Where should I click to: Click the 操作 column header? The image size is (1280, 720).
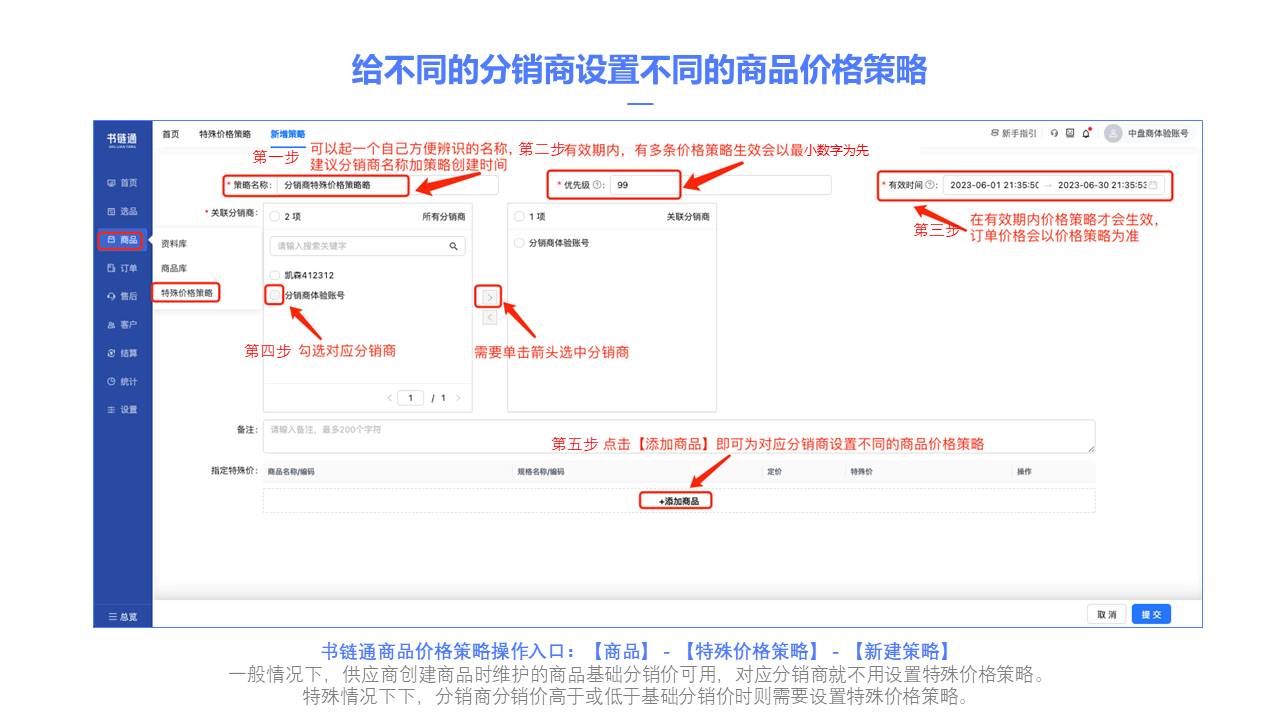click(1024, 471)
